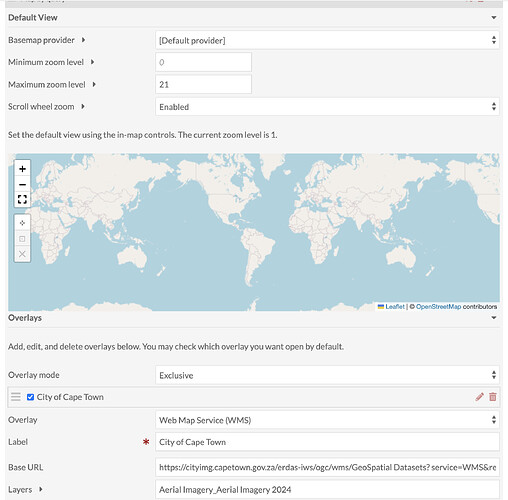This screenshot has height=500, width=508.
Task: Open the Overlay type WMS dropdown
Action: [327, 420]
